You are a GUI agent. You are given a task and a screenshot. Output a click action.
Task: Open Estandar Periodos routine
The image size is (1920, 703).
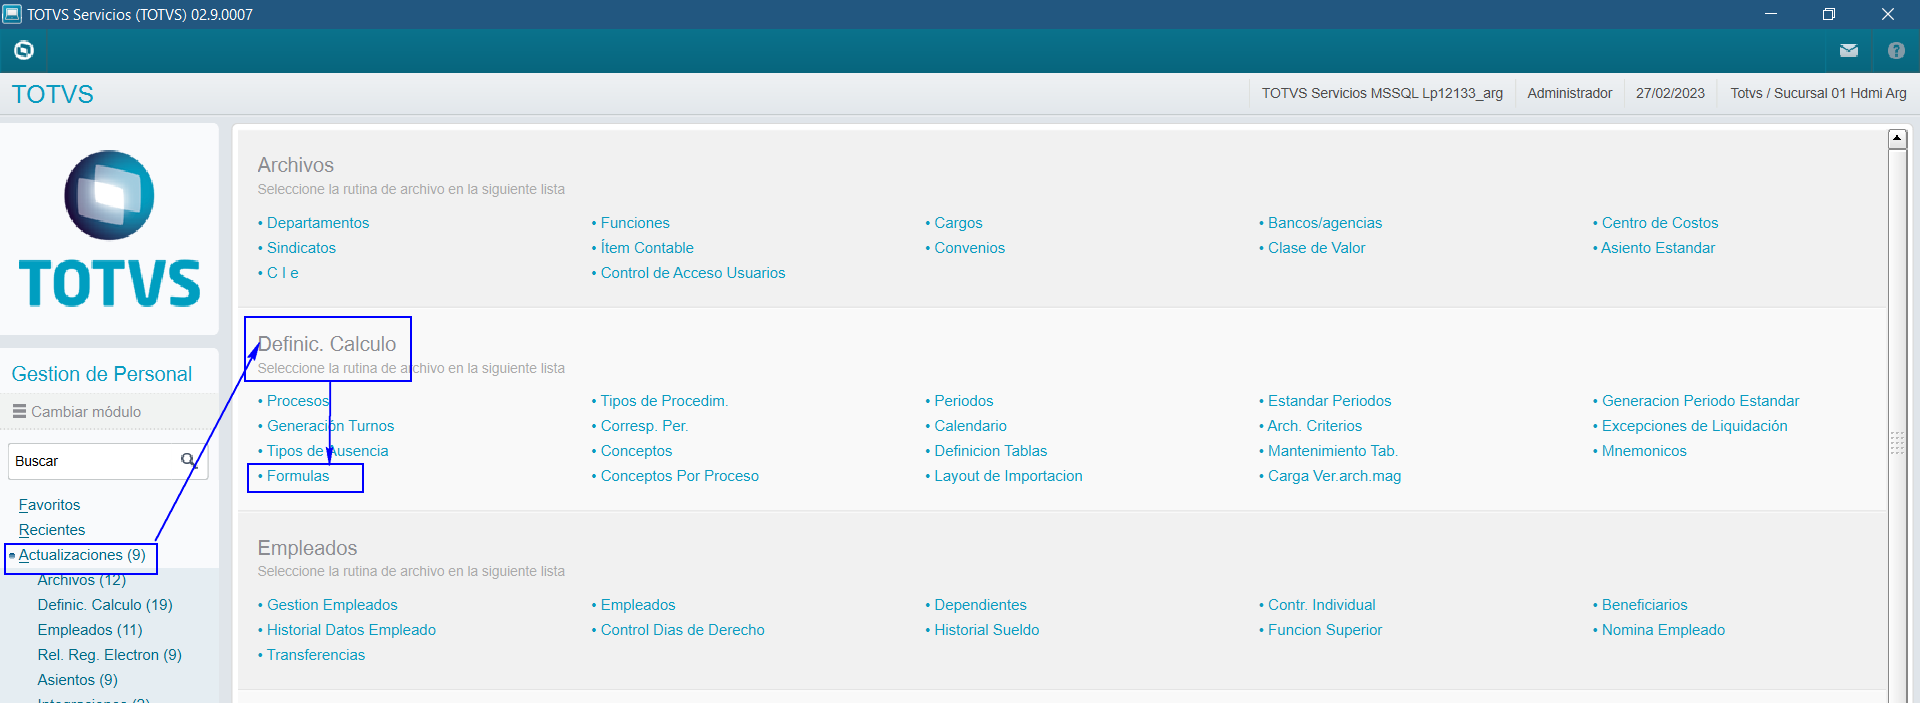pos(1330,401)
